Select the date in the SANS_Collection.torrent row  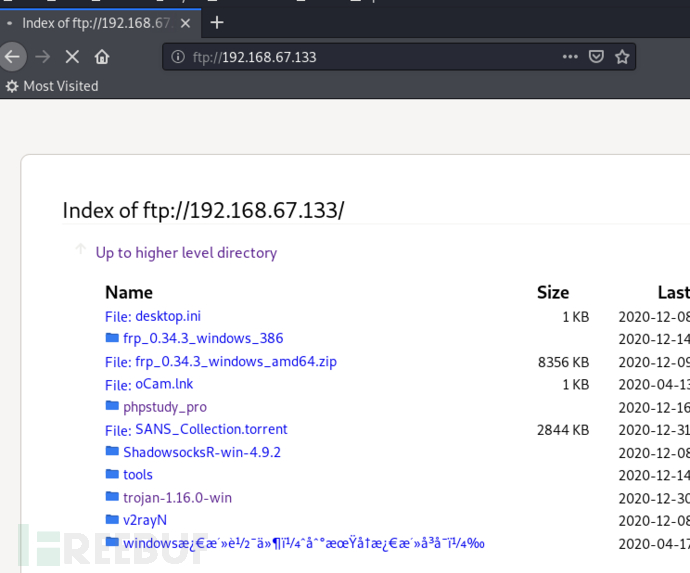point(654,430)
